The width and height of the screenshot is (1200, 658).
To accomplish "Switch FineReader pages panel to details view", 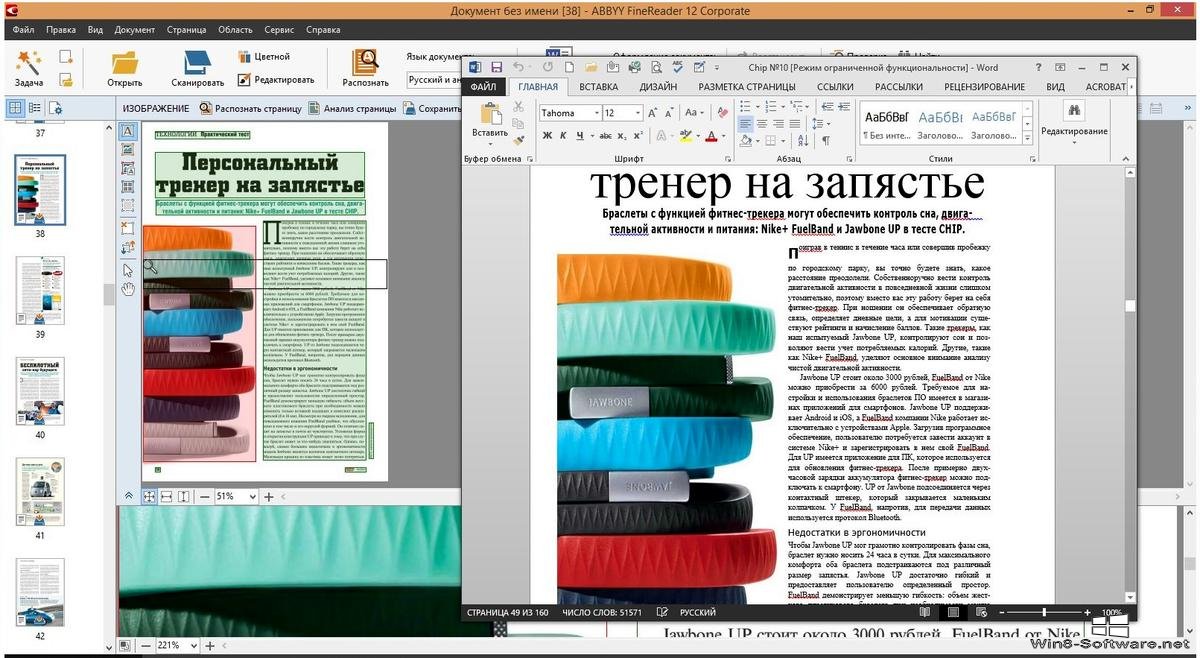I will point(36,108).
